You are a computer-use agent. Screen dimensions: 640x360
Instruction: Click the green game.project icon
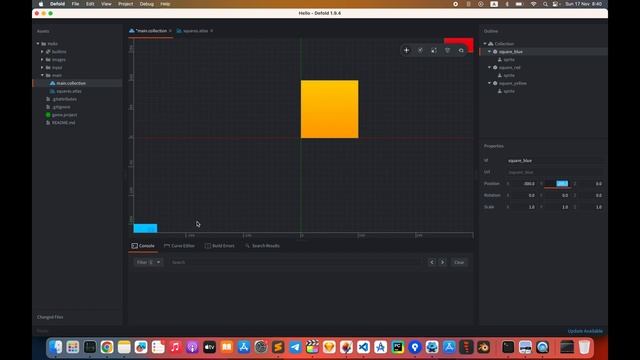pos(48,115)
